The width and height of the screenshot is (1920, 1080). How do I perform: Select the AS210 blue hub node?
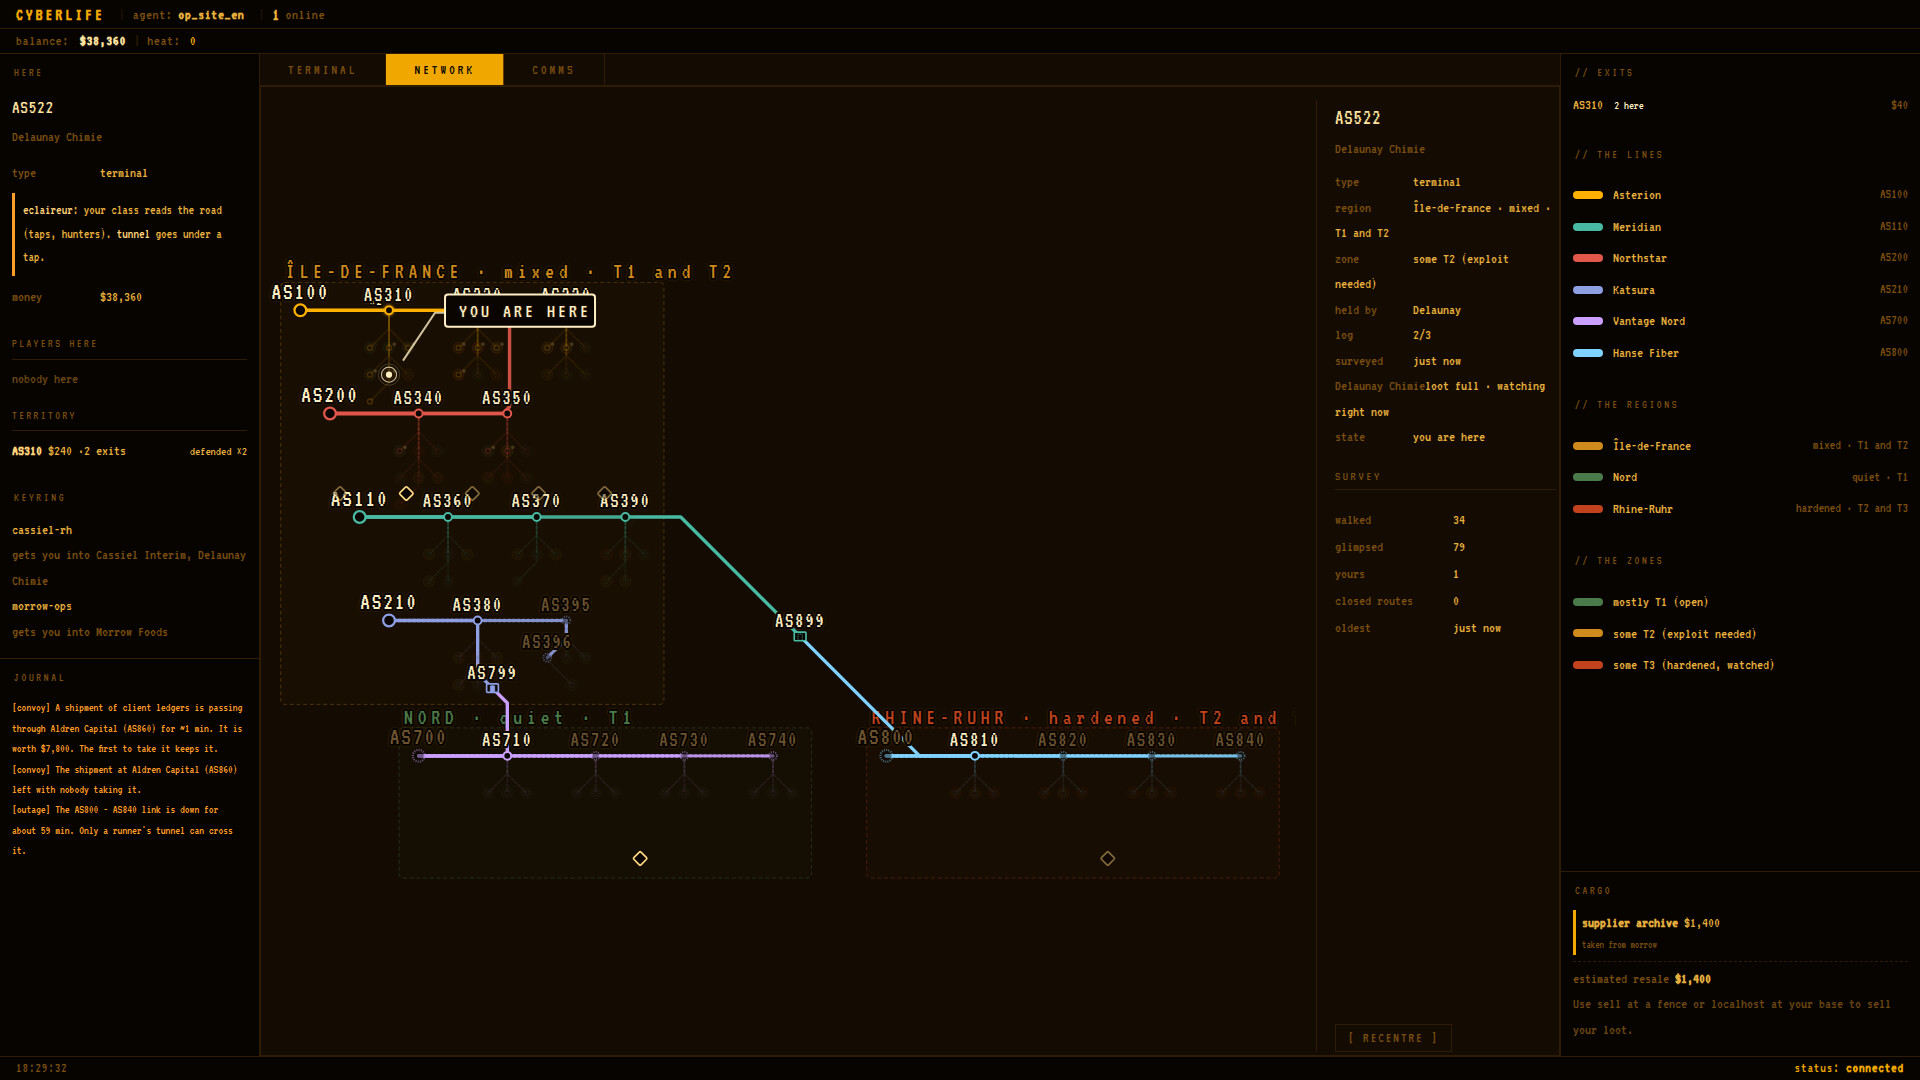[389, 621]
